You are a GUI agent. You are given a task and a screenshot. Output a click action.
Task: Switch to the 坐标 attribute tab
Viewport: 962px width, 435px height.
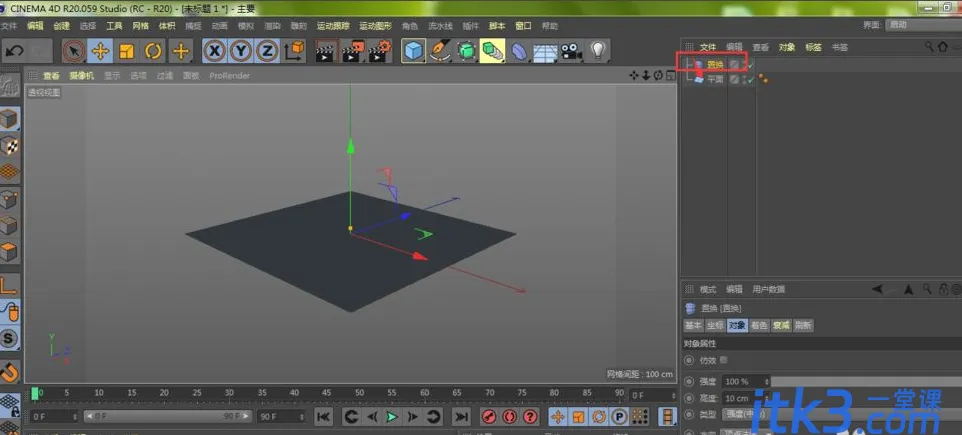pos(715,325)
